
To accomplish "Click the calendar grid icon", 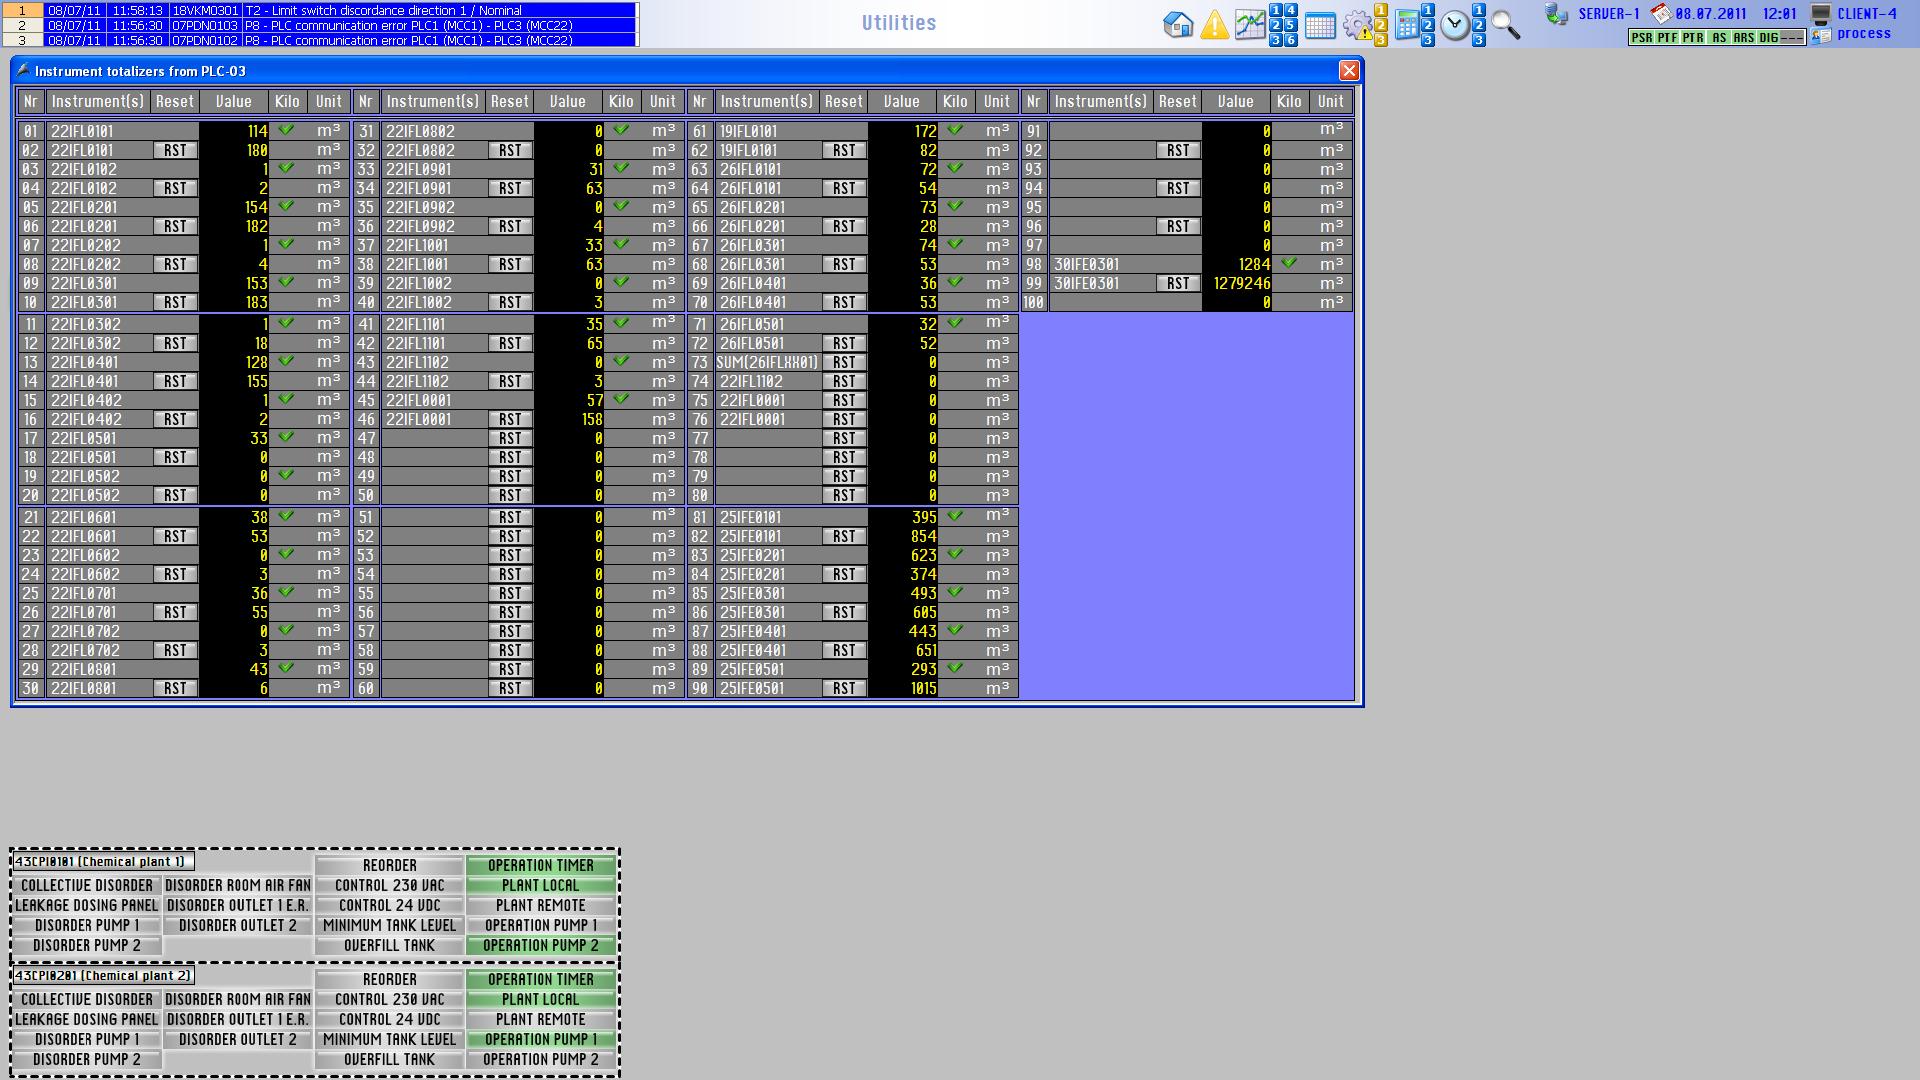I will 1320,26.
